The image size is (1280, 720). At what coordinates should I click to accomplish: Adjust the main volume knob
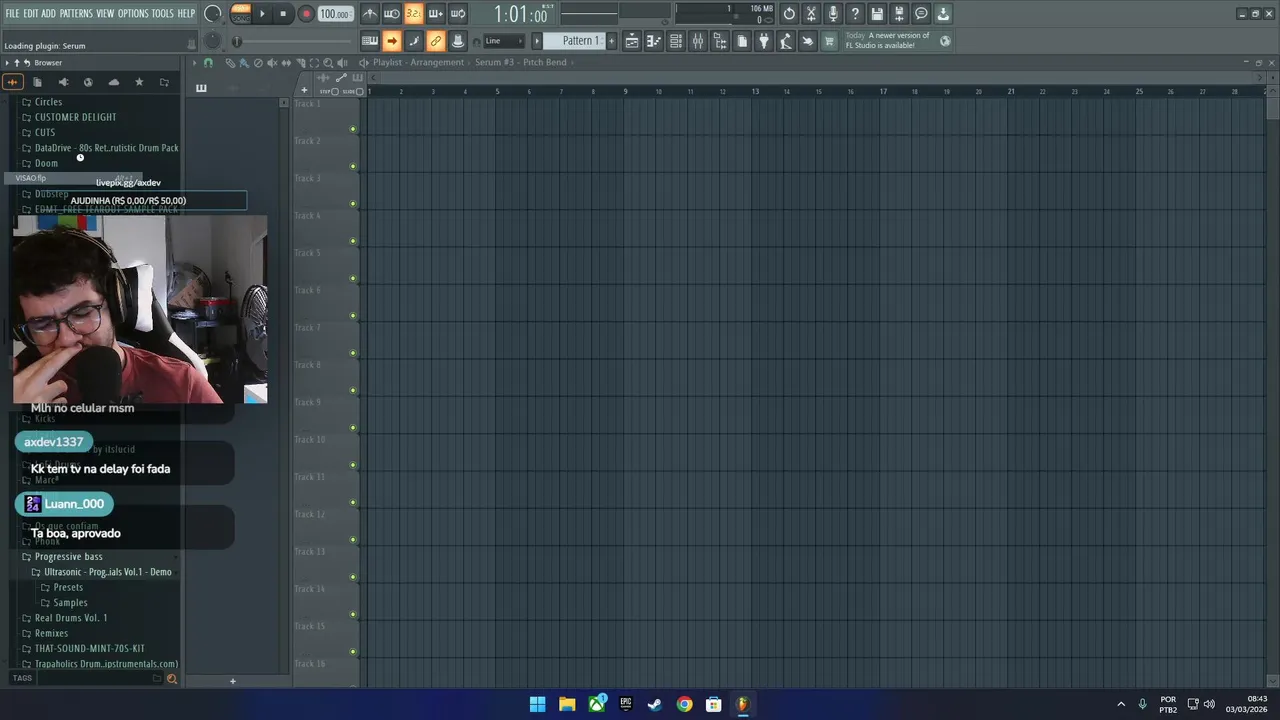coord(213,14)
